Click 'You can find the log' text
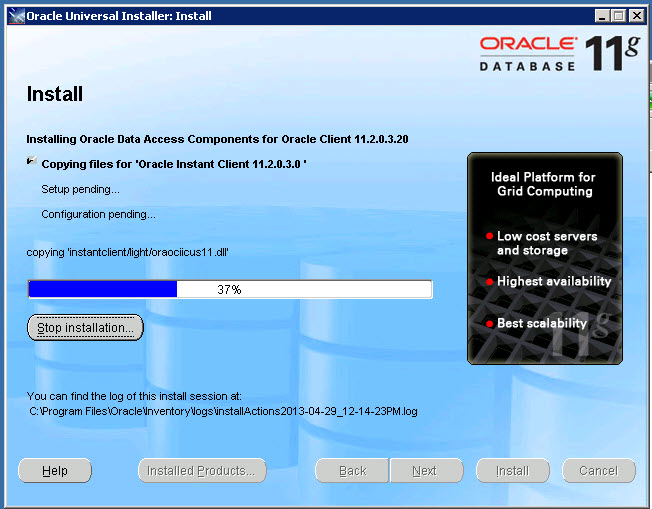 (x=134, y=396)
